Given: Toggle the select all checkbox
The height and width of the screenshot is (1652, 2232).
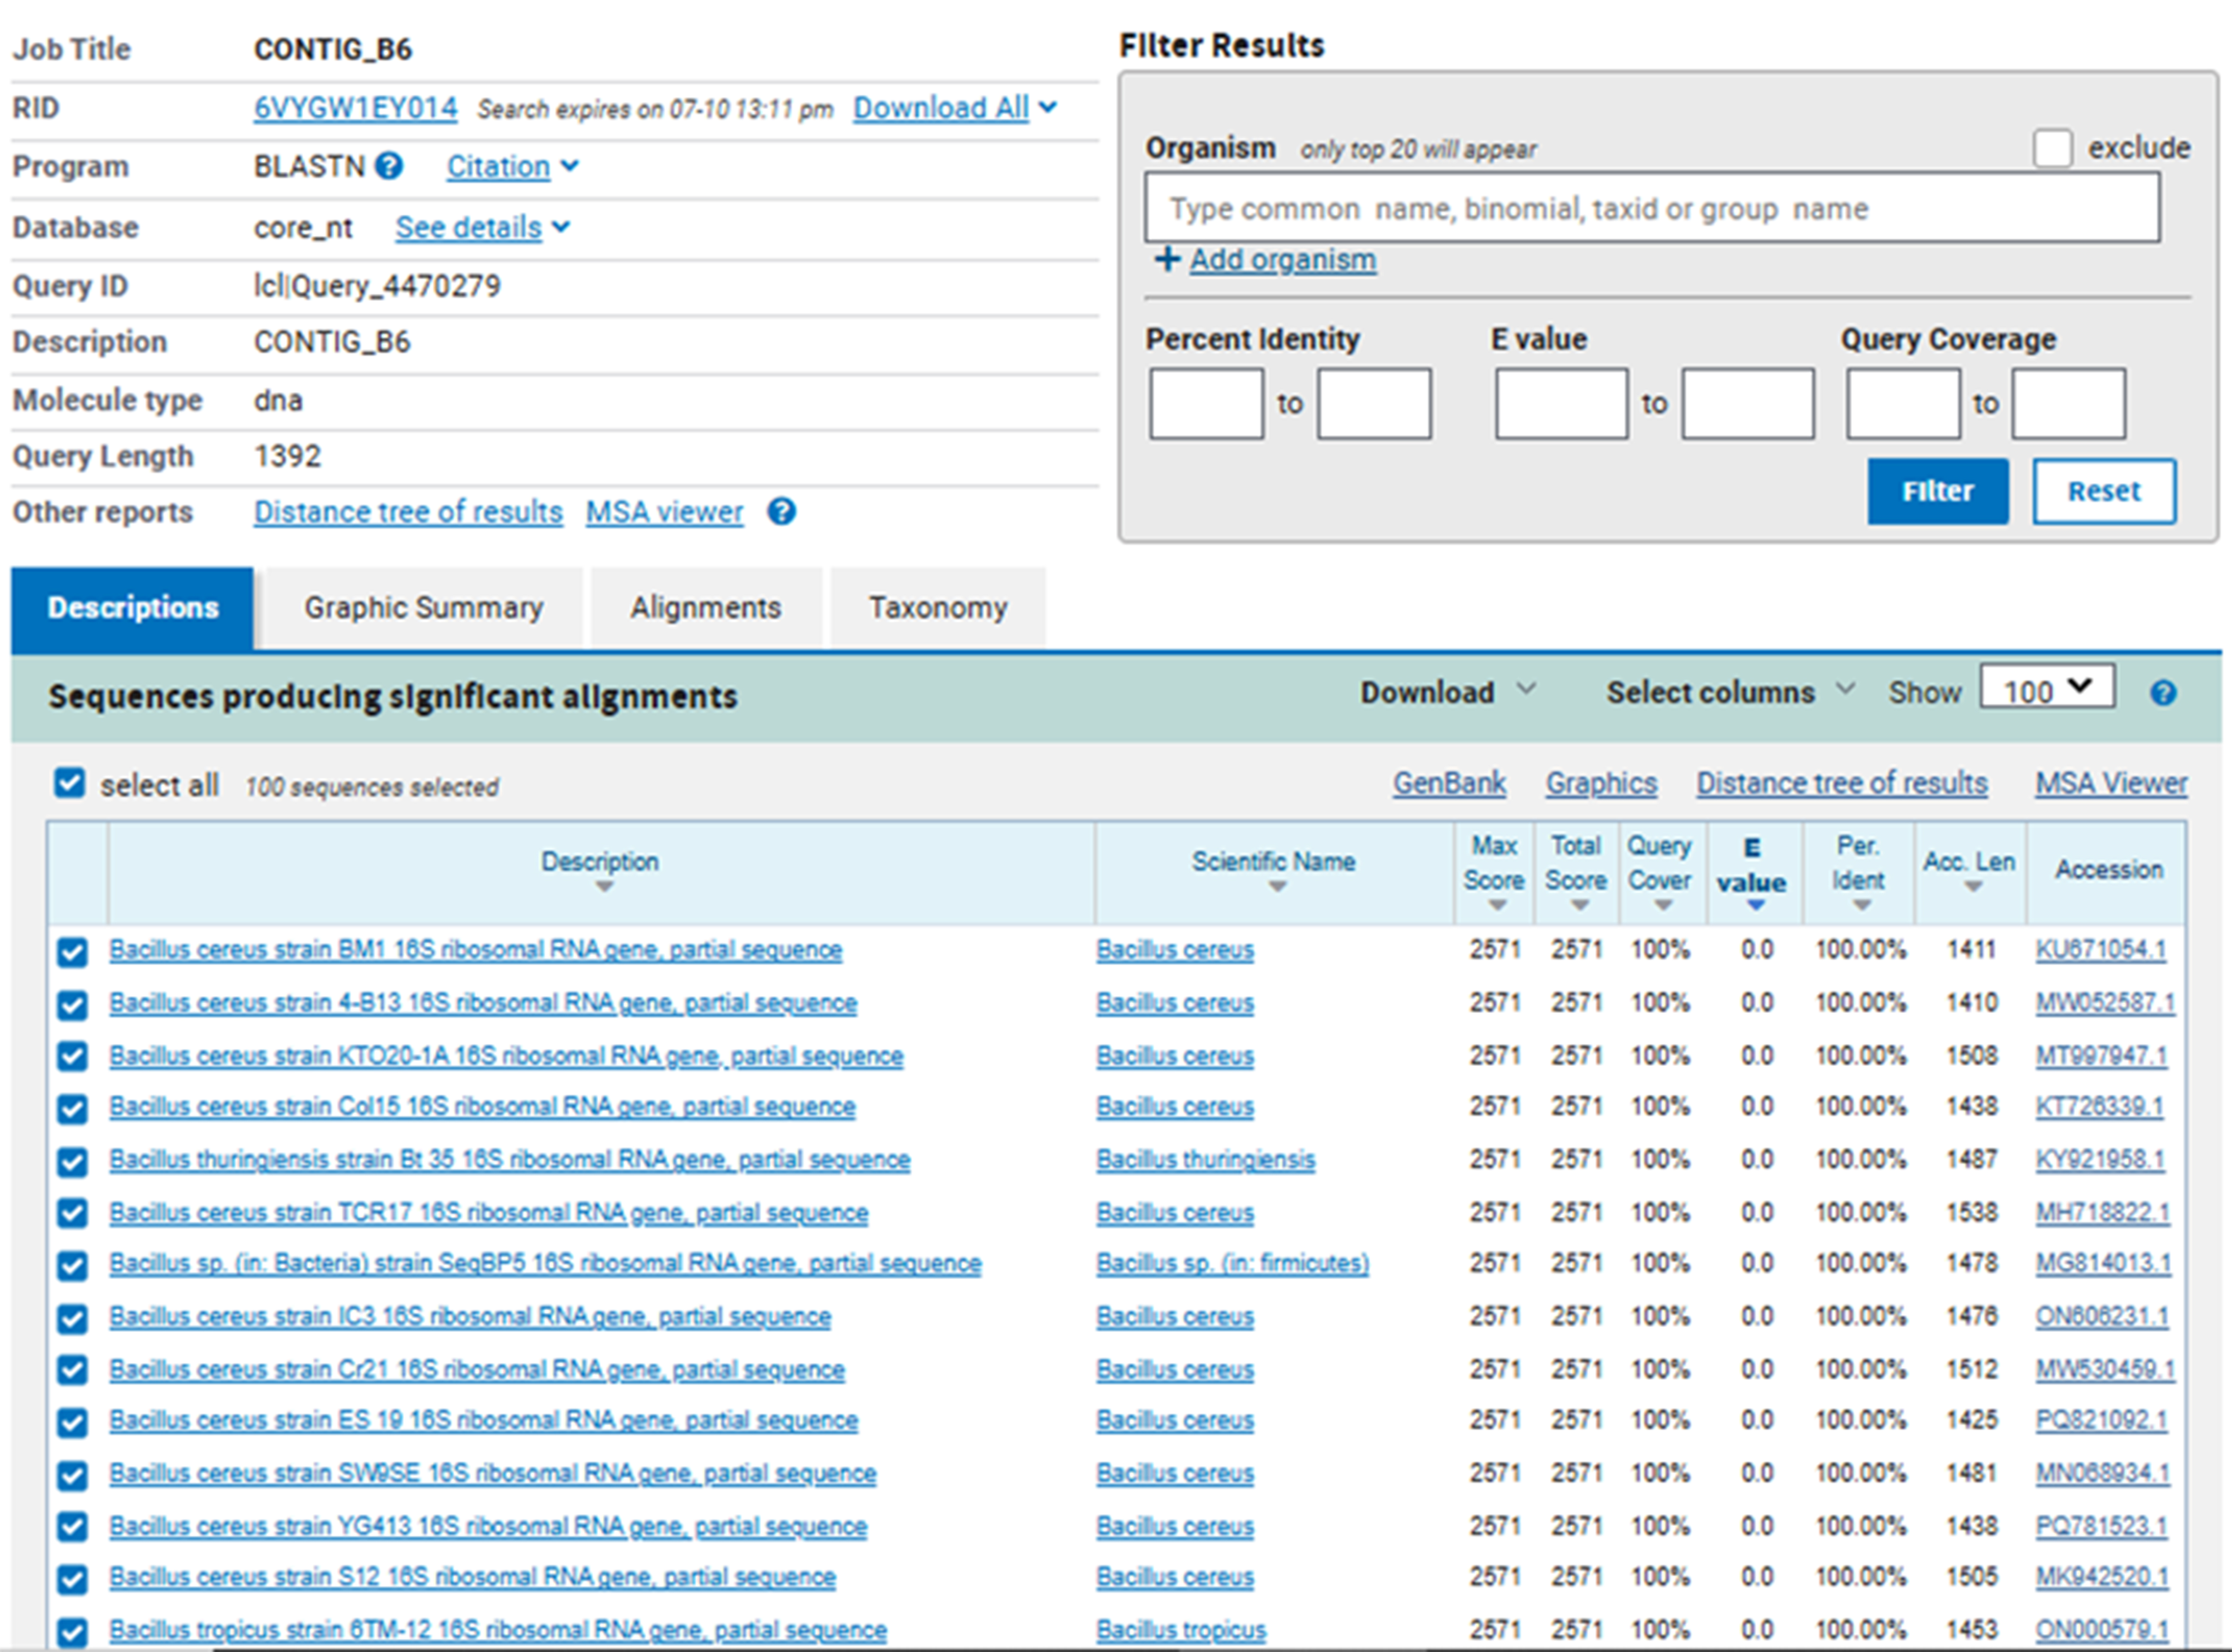Looking at the screenshot, I should coord(70,783).
